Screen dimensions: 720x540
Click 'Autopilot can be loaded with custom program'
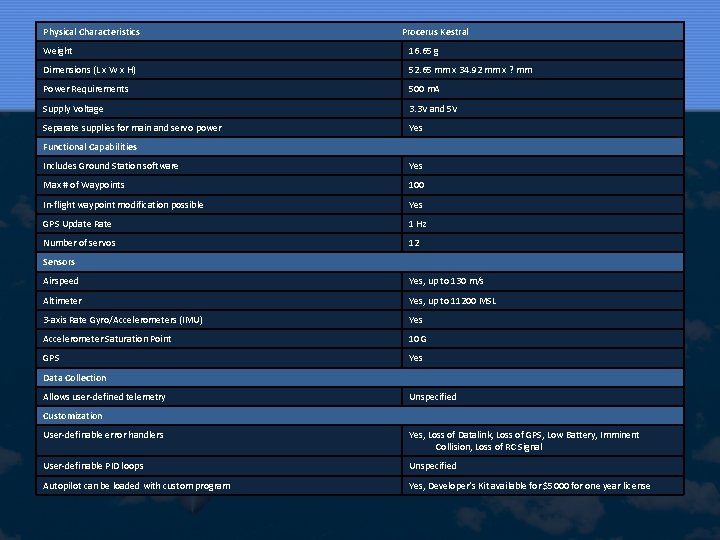137,486
